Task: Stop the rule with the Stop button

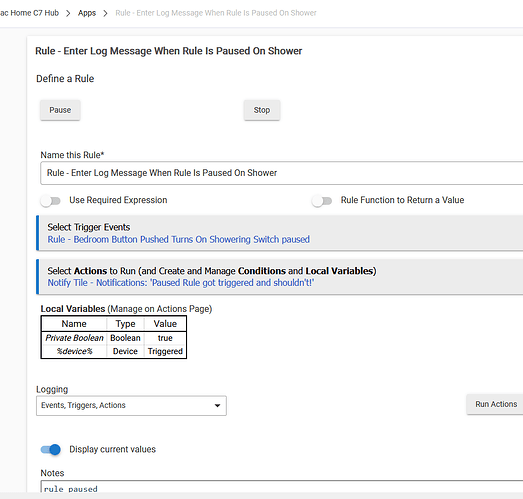Action: pos(262,110)
